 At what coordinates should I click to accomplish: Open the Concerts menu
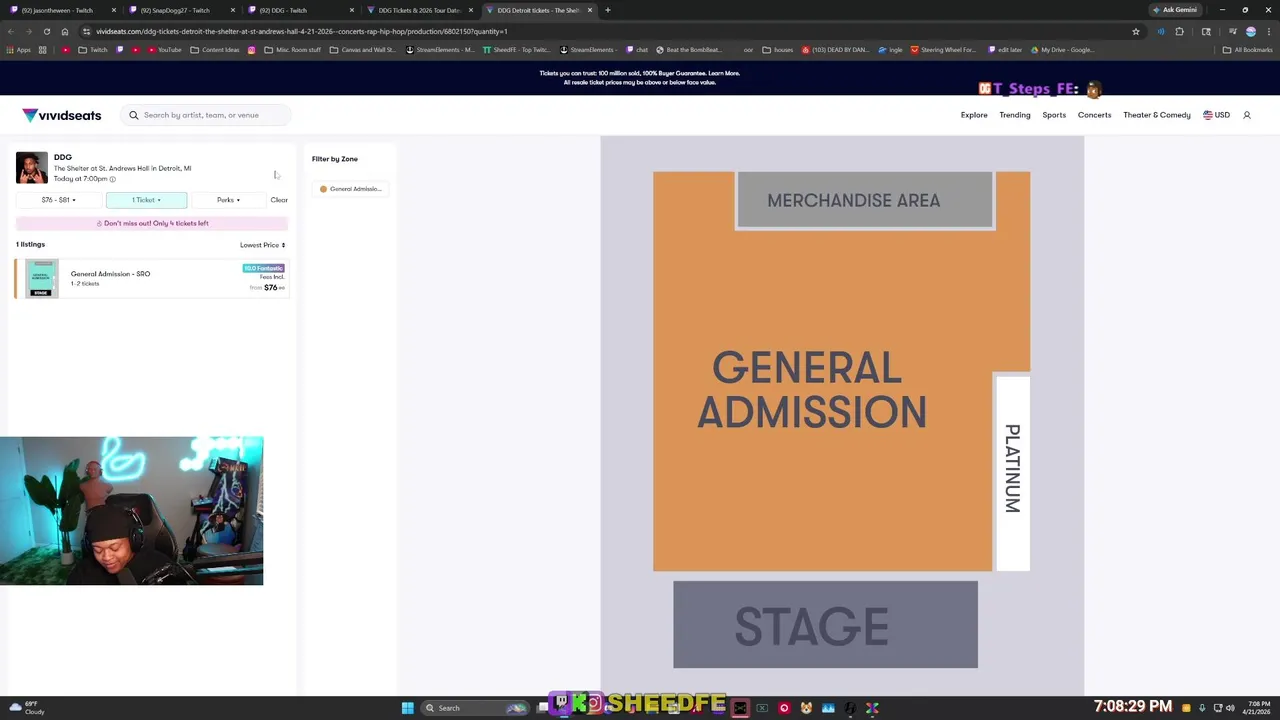(x=1095, y=115)
